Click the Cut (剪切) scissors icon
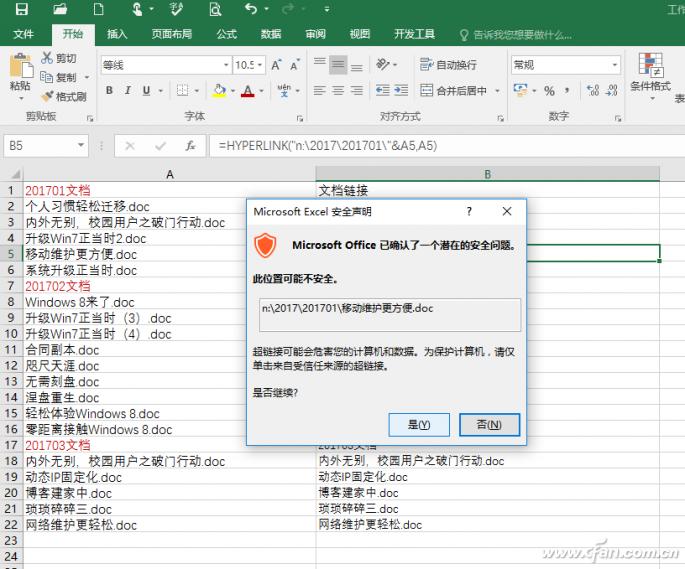This screenshot has width=685, height=569. point(47,58)
